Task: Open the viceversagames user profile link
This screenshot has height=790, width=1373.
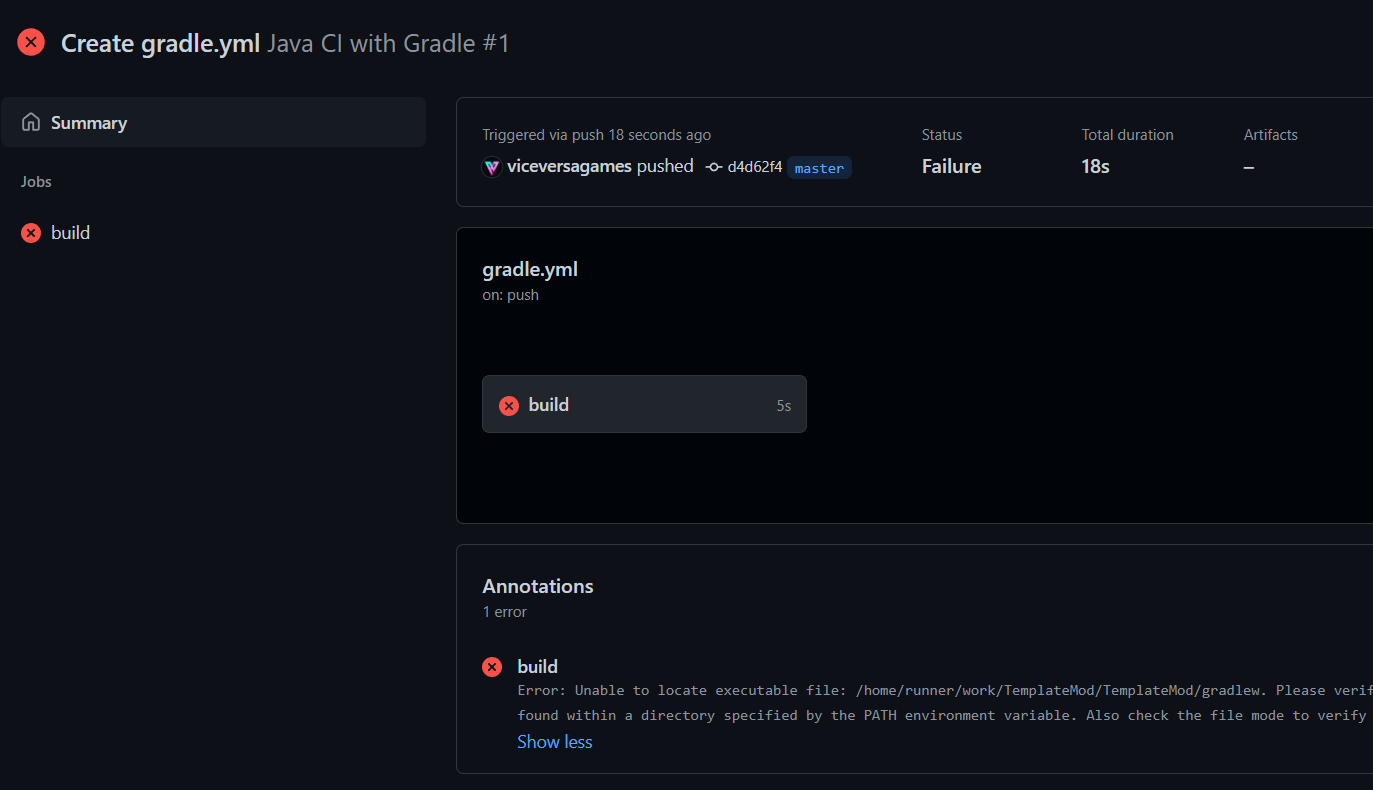Action: pyautogui.click(x=570, y=166)
